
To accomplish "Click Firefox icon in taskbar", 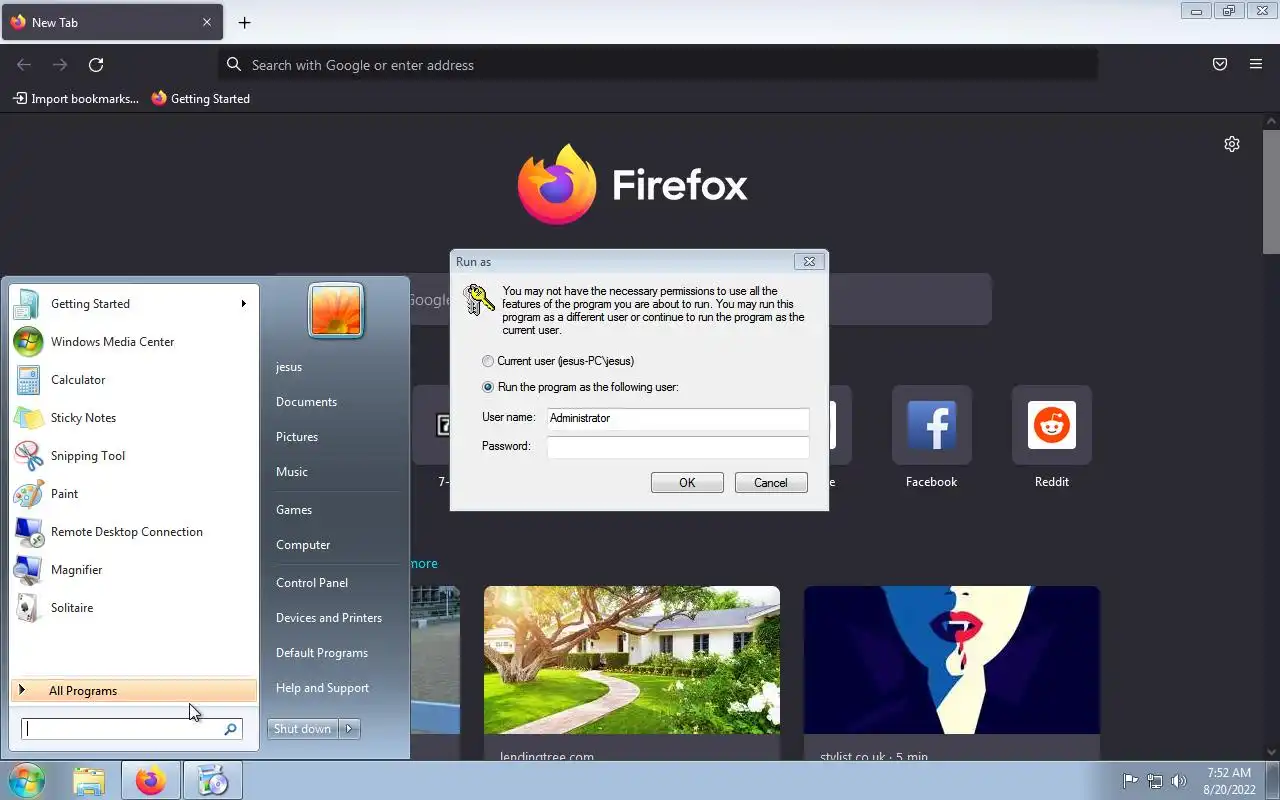I will (151, 781).
